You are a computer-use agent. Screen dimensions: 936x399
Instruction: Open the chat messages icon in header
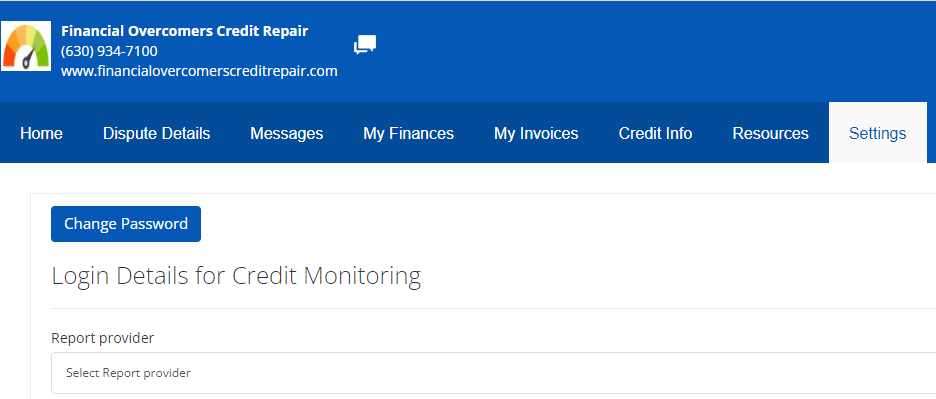365,45
